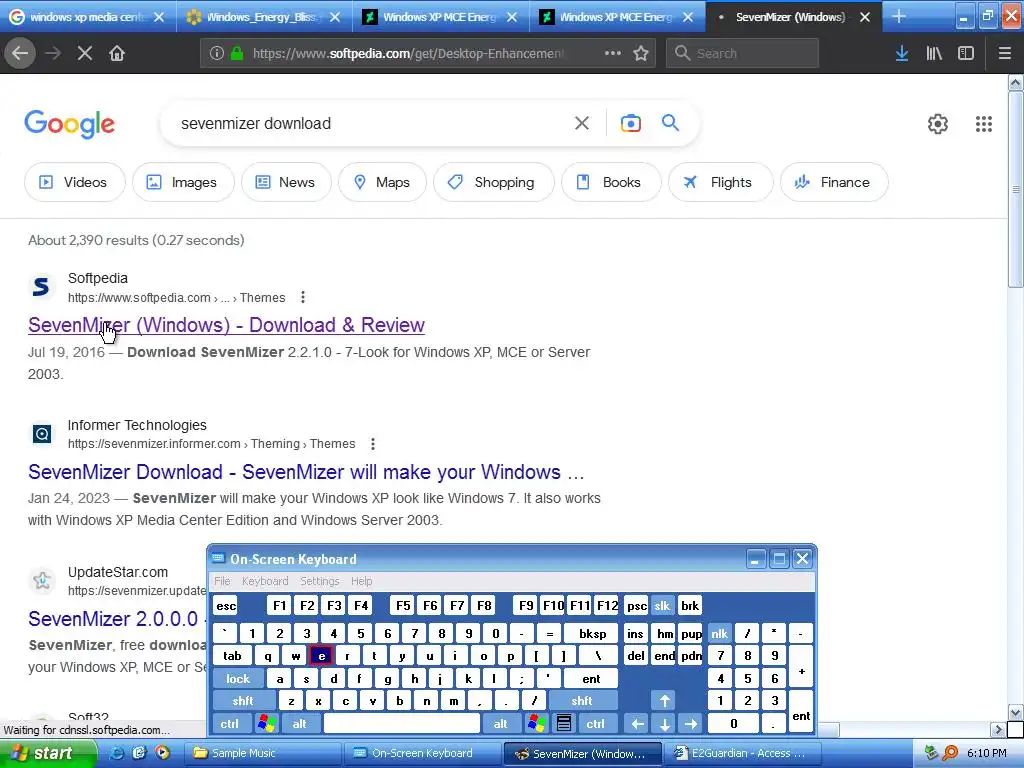Click the left Windows key on keyboard
The image size is (1024, 768).
click(266, 724)
